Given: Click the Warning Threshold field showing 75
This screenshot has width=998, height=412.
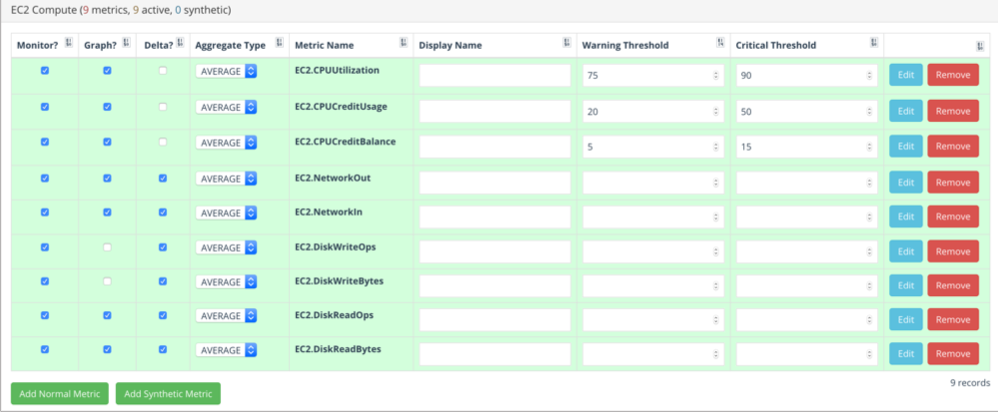Looking at the screenshot, I should pyautogui.click(x=653, y=75).
